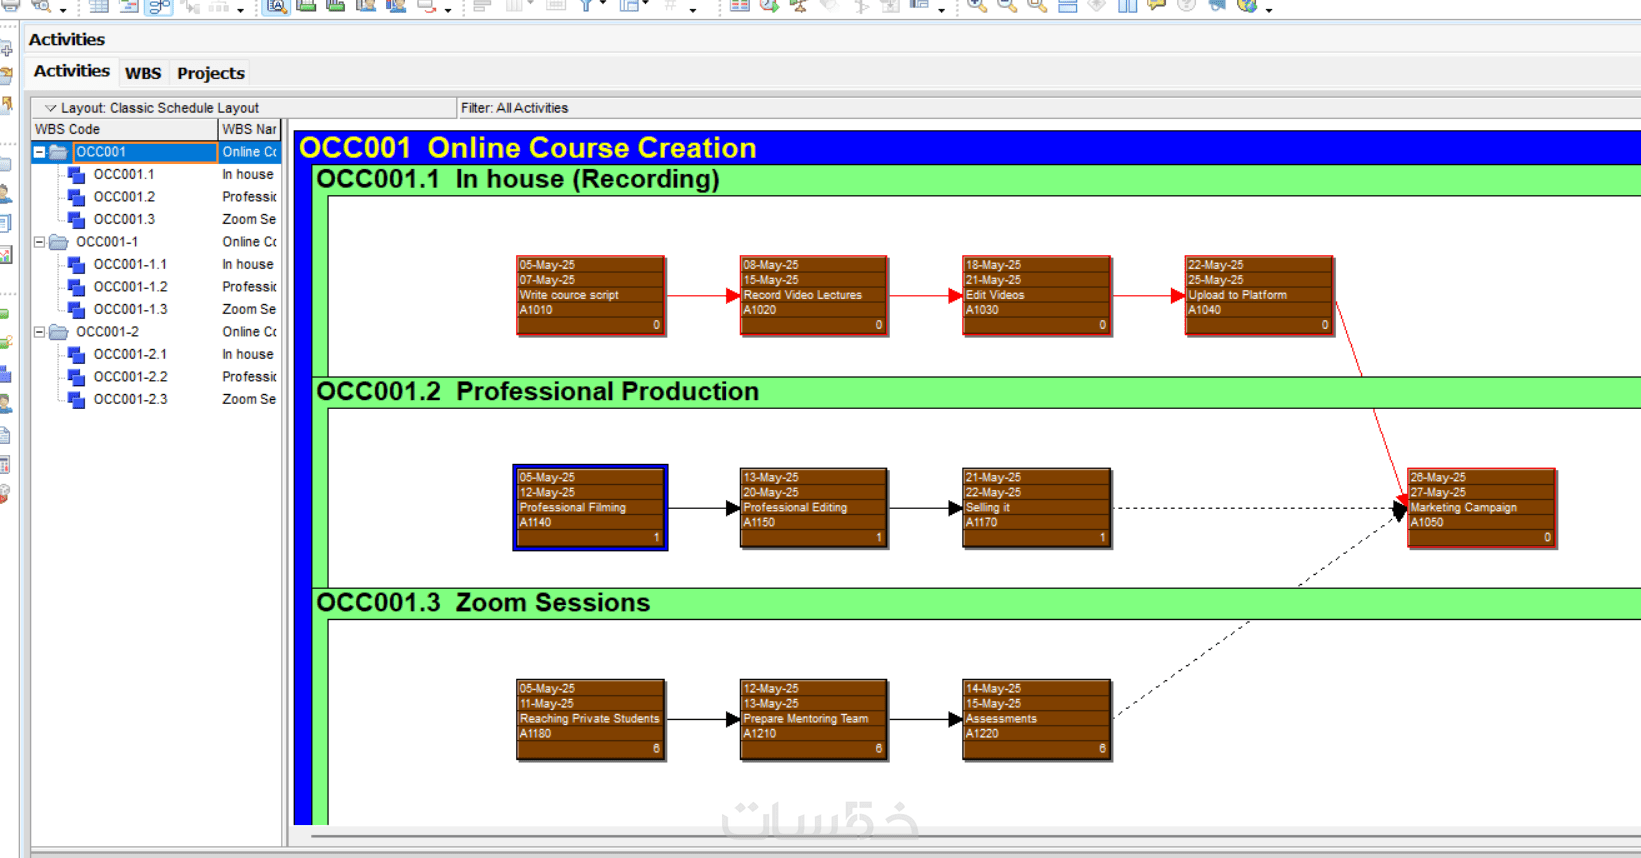
Task: Switch to the WBS tab
Action: tap(143, 73)
